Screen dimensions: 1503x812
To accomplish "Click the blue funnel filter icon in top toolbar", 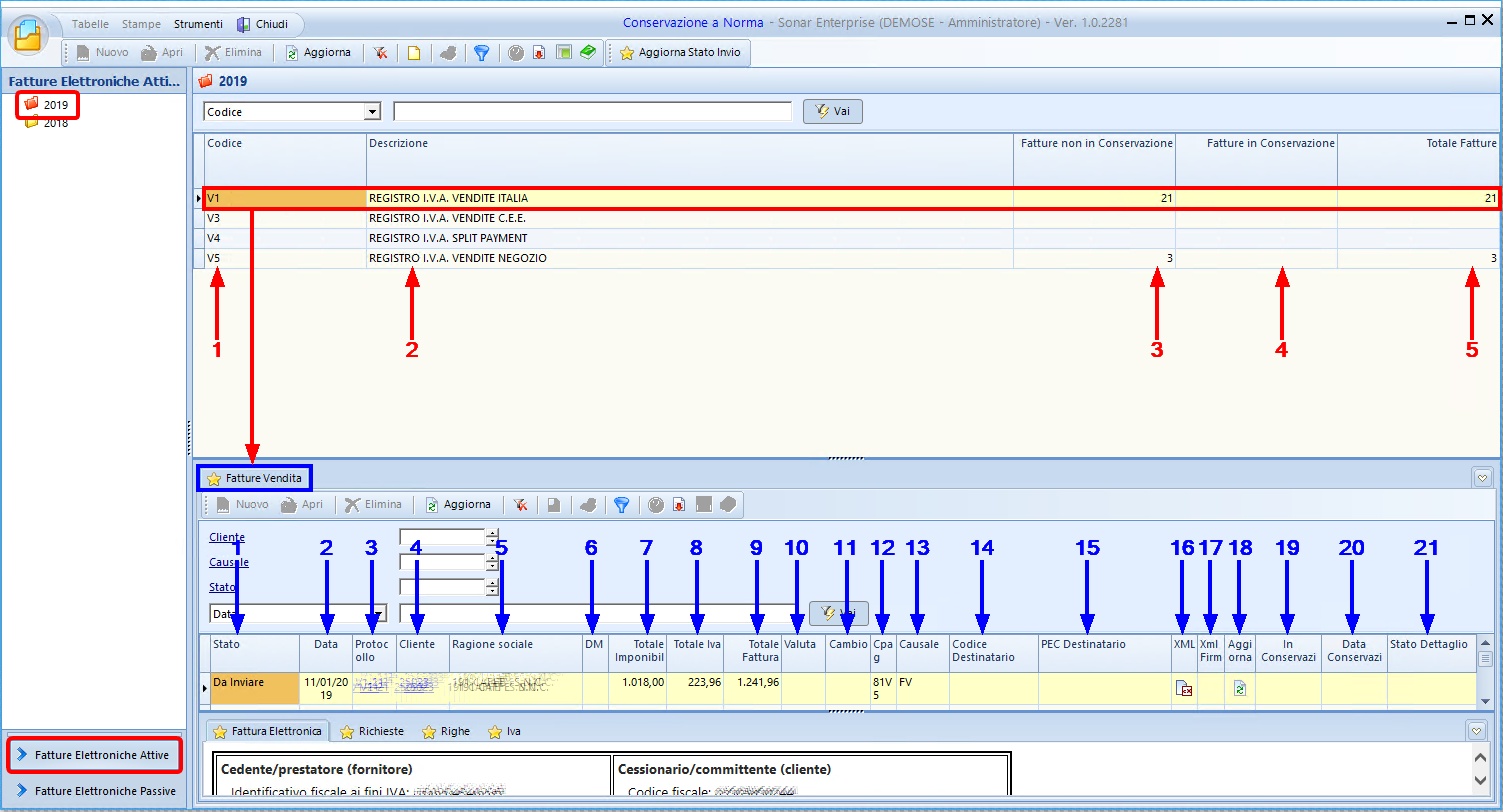I will tap(481, 53).
